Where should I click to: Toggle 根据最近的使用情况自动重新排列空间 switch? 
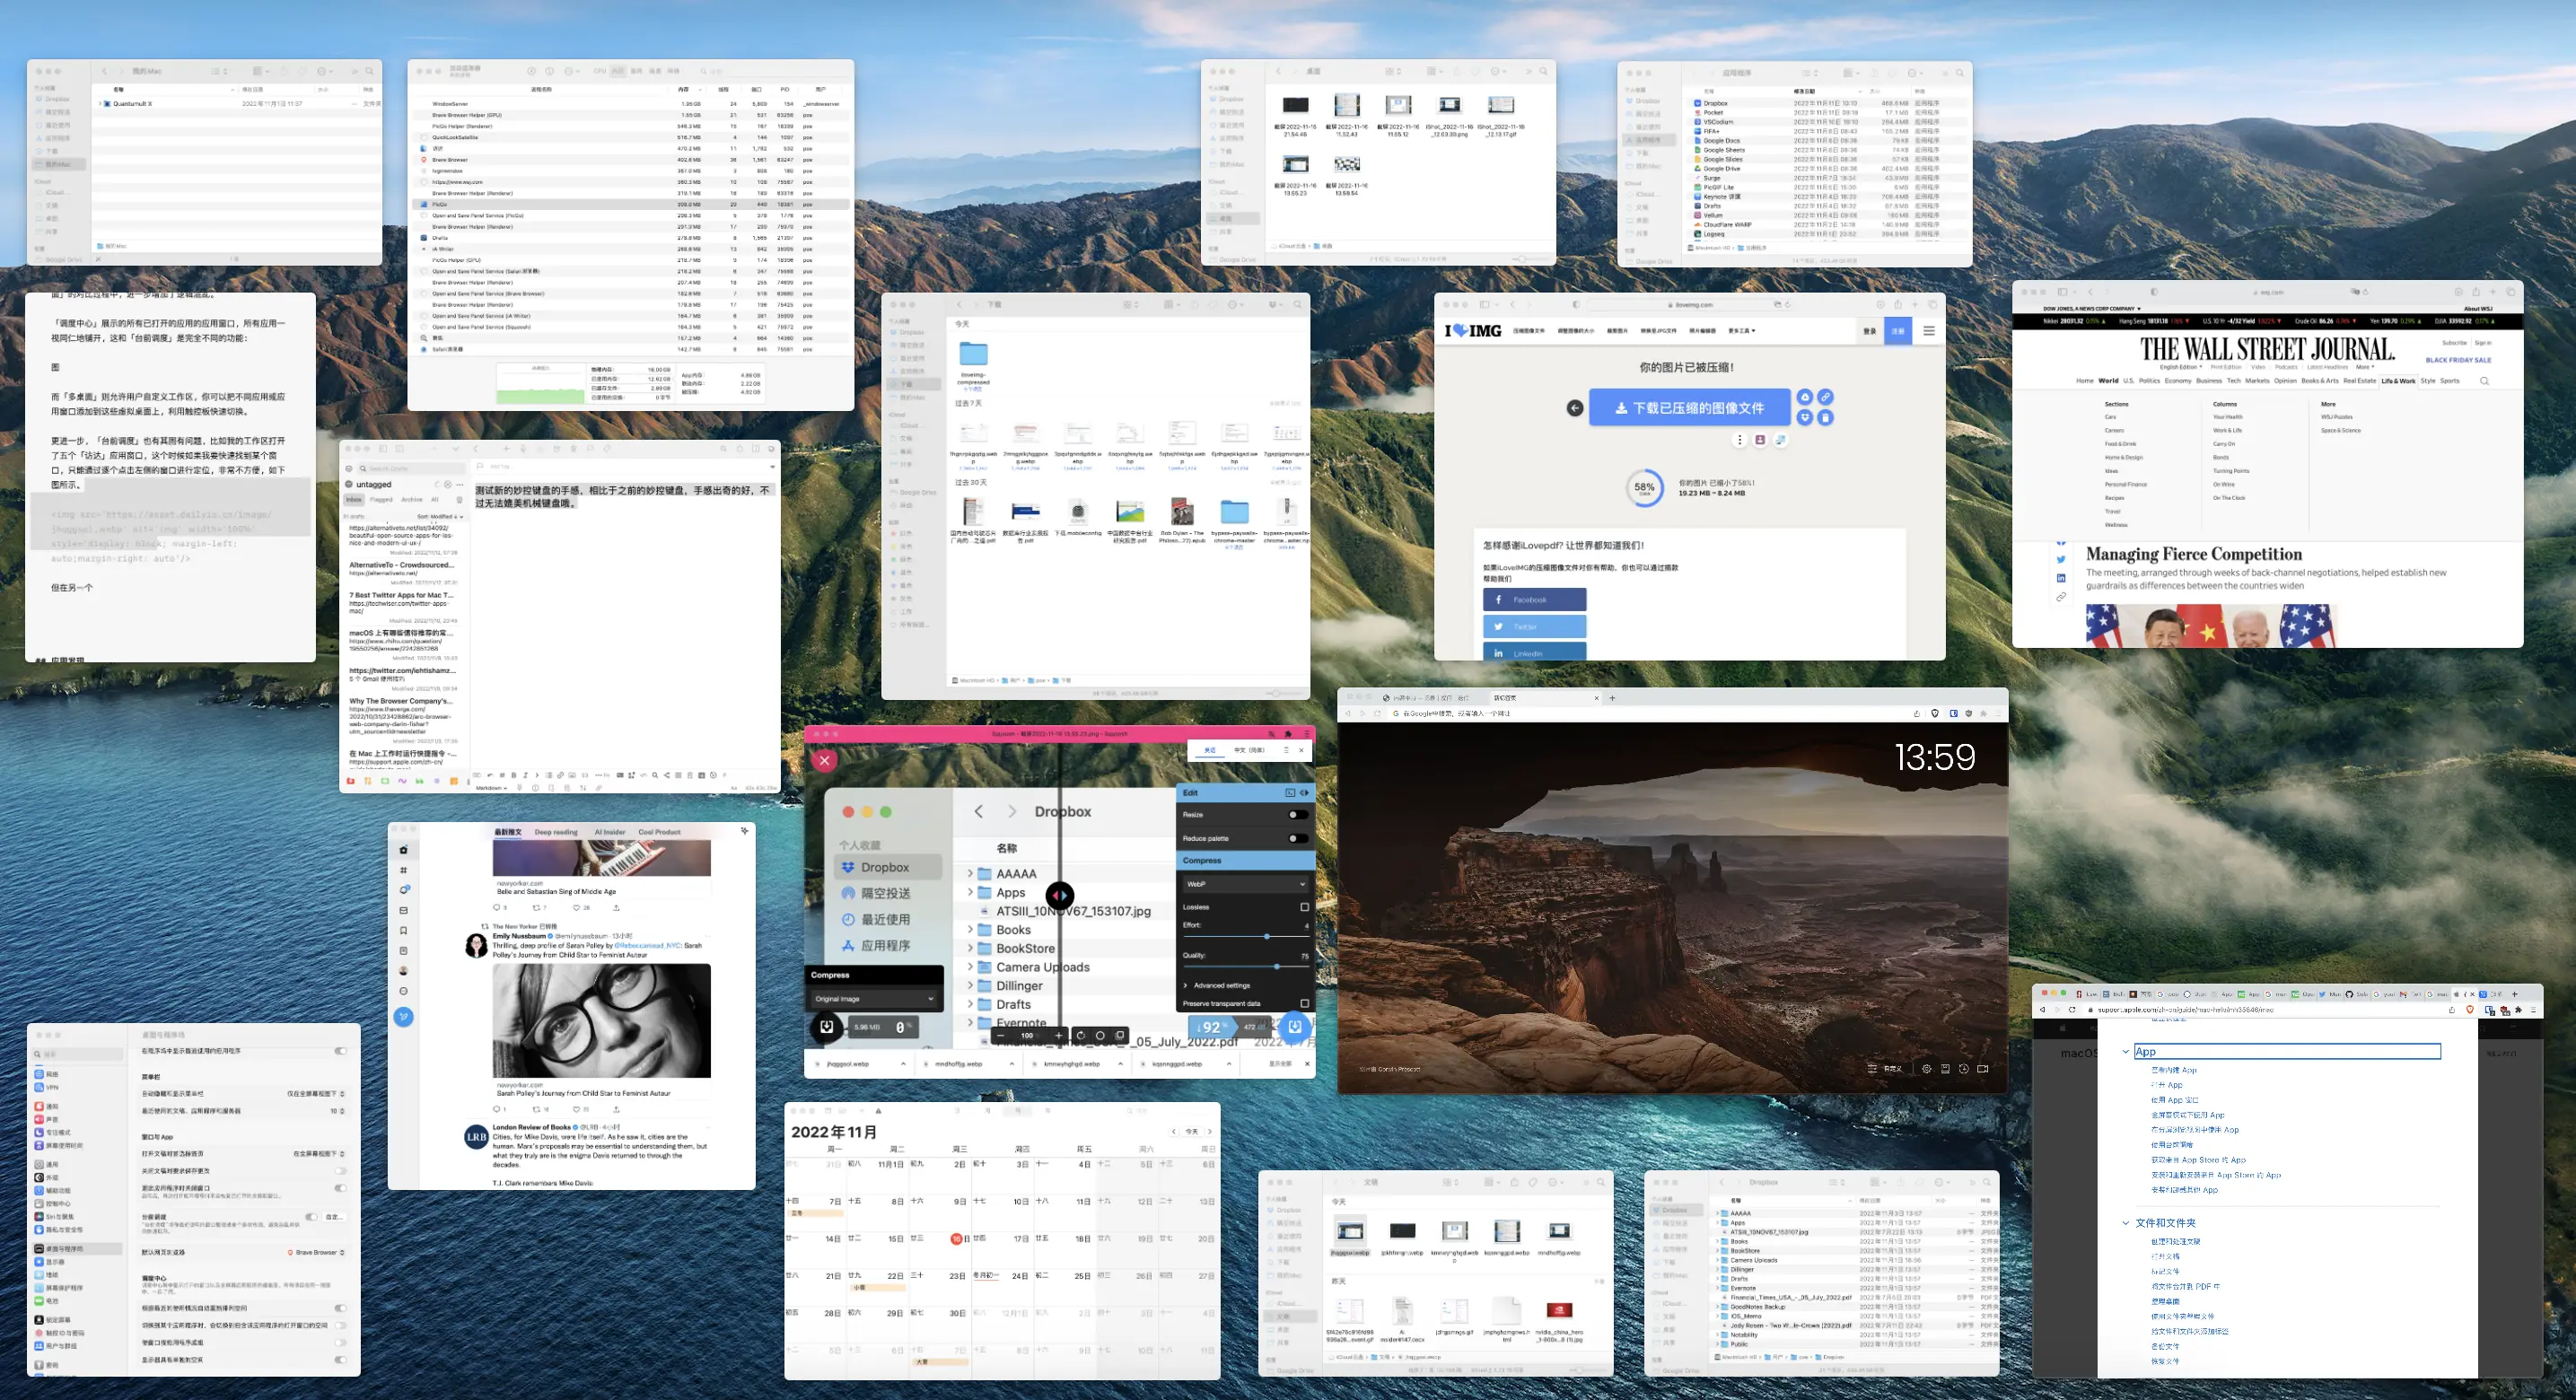click(x=341, y=1308)
